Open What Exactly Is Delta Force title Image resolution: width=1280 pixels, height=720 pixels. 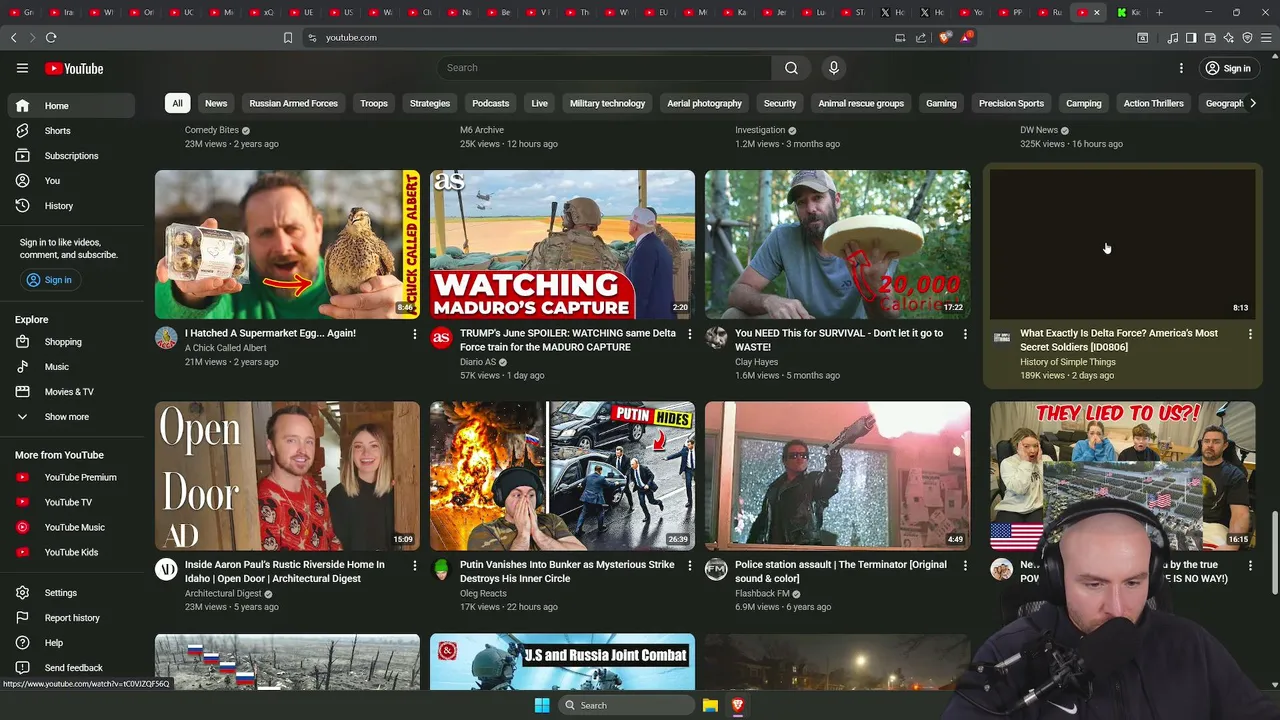tap(1119, 340)
